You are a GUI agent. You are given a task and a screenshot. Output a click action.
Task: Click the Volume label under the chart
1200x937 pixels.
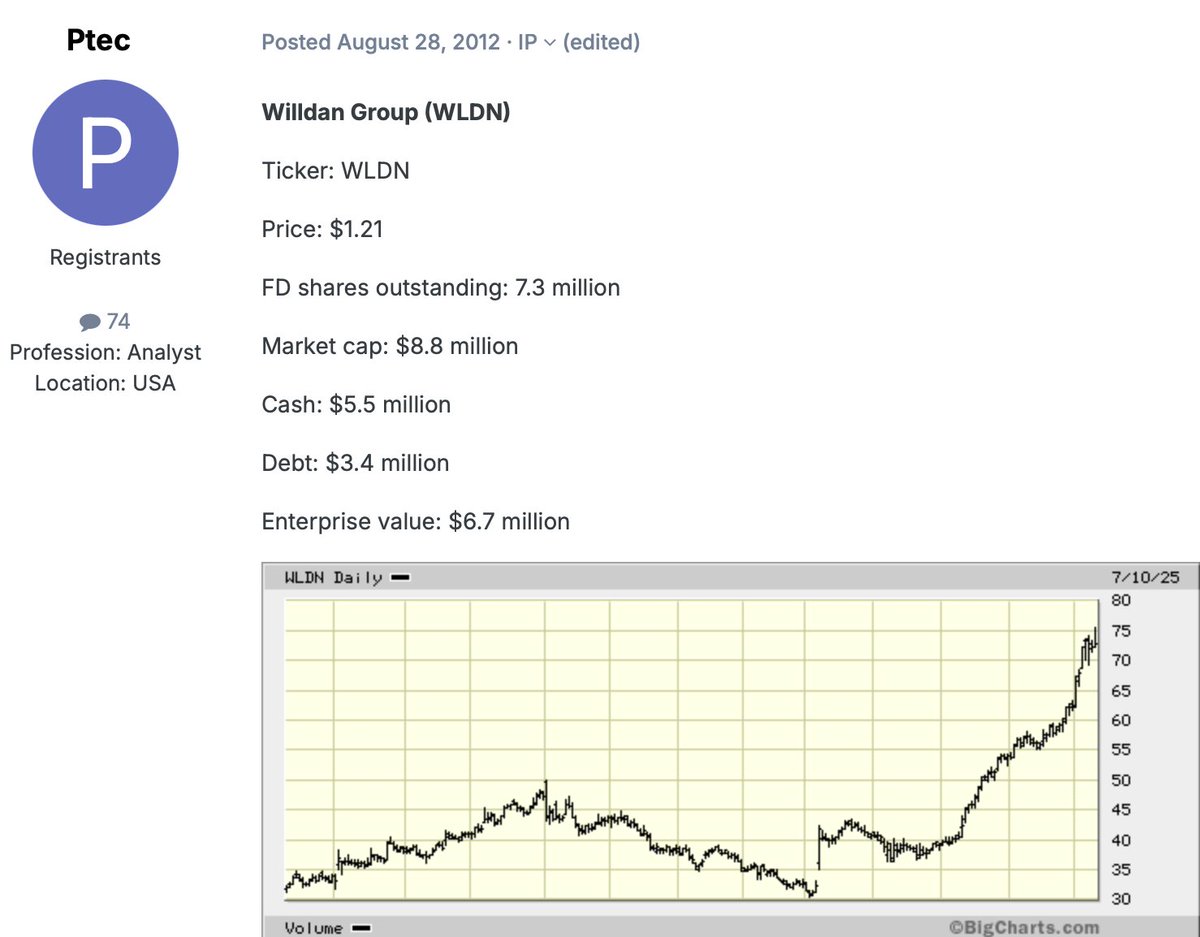click(x=314, y=928)
